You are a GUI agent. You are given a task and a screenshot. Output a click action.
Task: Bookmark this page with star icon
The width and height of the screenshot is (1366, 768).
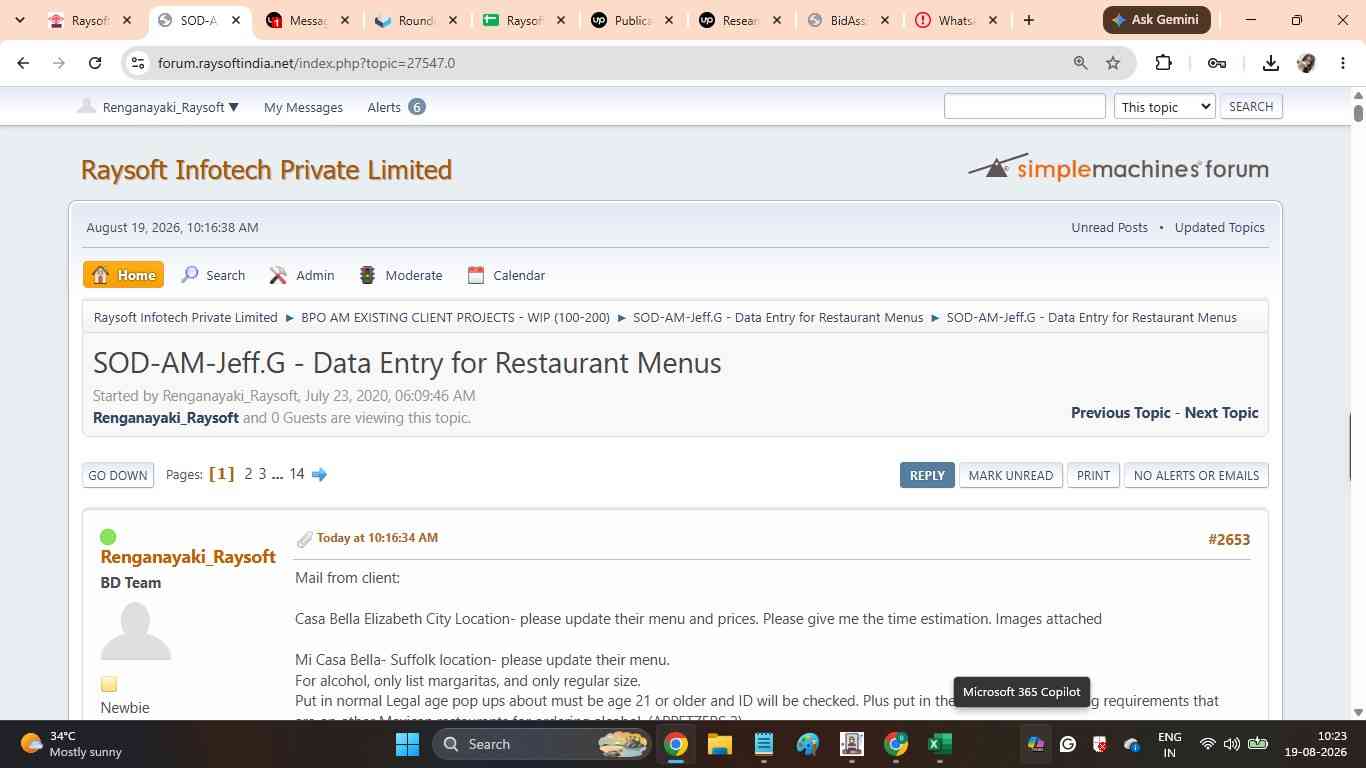(x=1113, y=63)
